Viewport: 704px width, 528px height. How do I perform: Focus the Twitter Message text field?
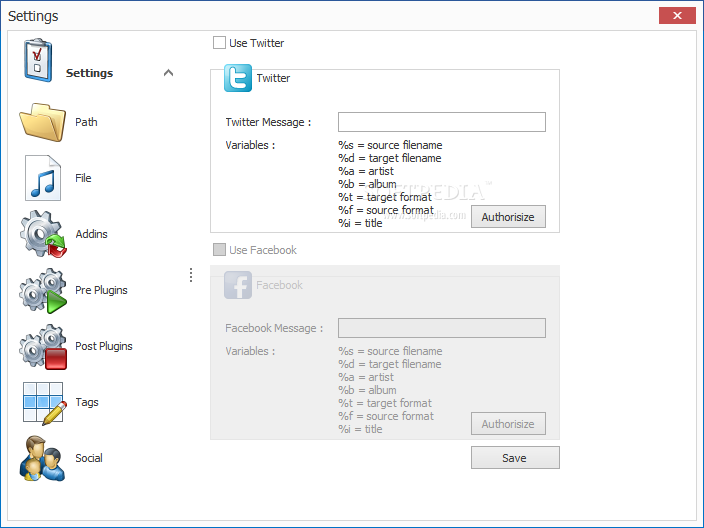[x=442, y=122]
